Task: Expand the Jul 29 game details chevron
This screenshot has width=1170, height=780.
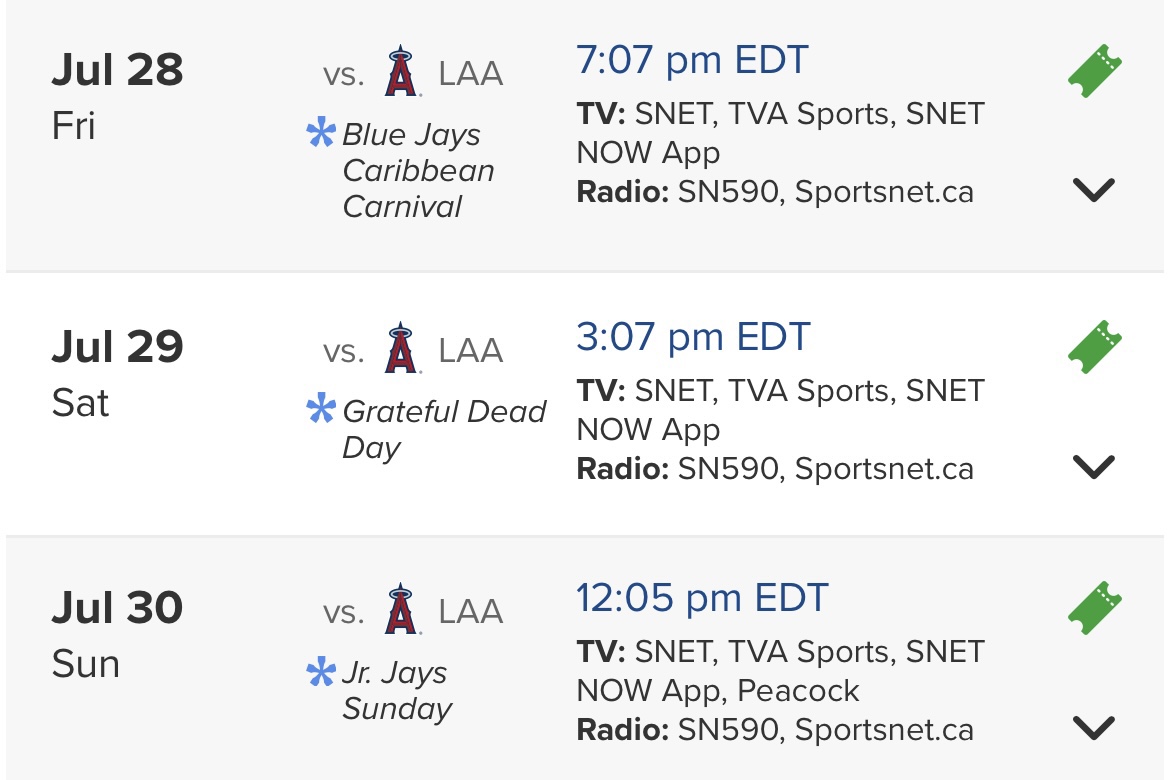Action: [1093, 467]
